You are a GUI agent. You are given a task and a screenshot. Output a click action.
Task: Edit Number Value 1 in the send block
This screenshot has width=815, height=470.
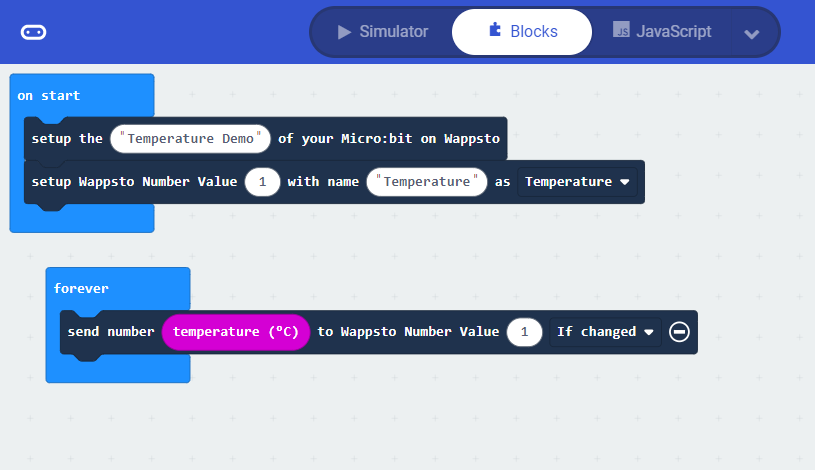click(x=524, y=332)
